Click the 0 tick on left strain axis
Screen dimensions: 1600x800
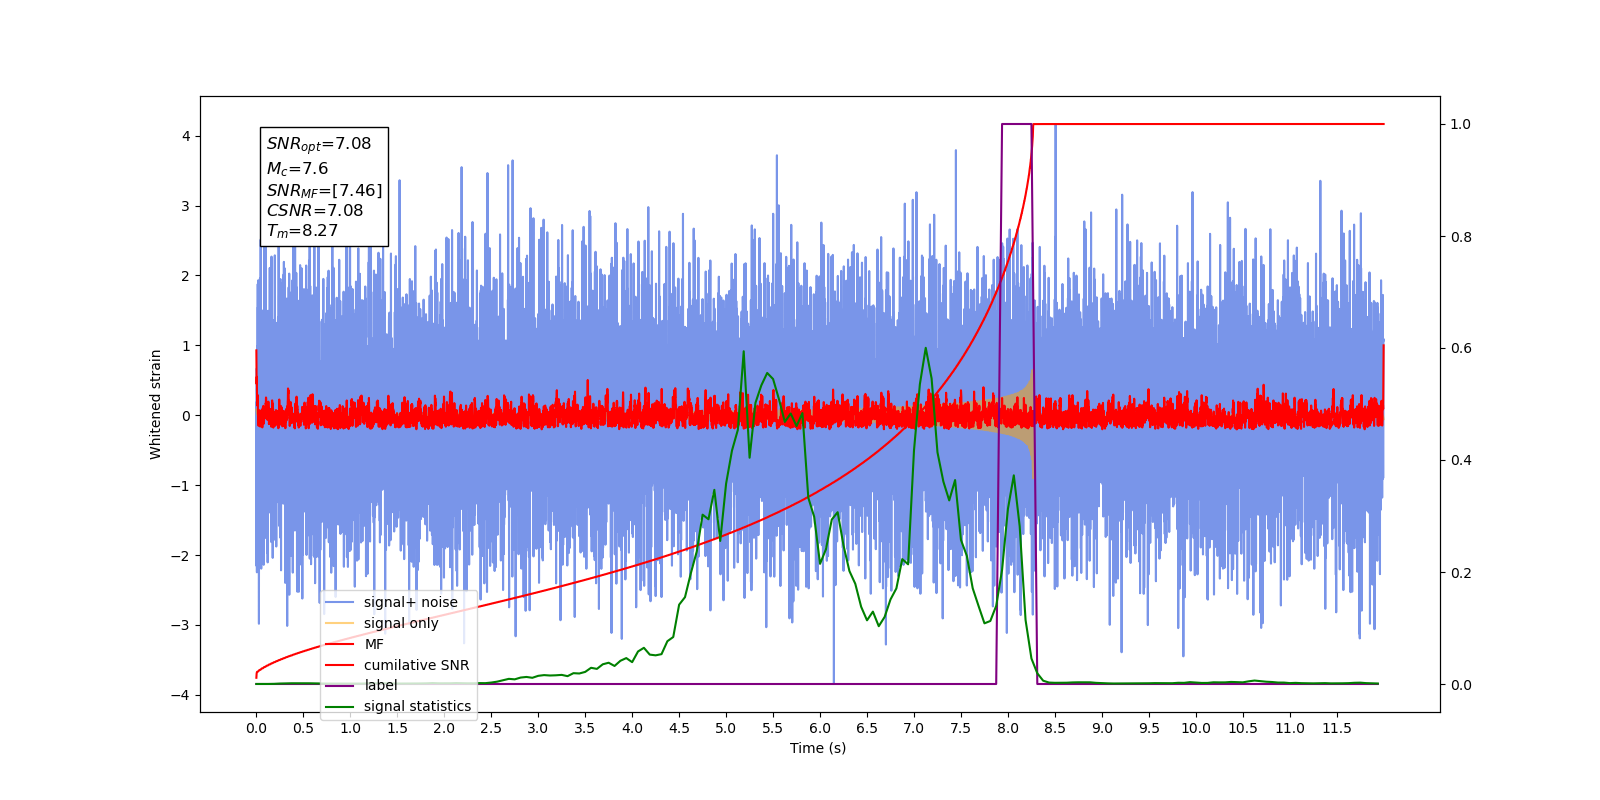click(x=186, y=416)
